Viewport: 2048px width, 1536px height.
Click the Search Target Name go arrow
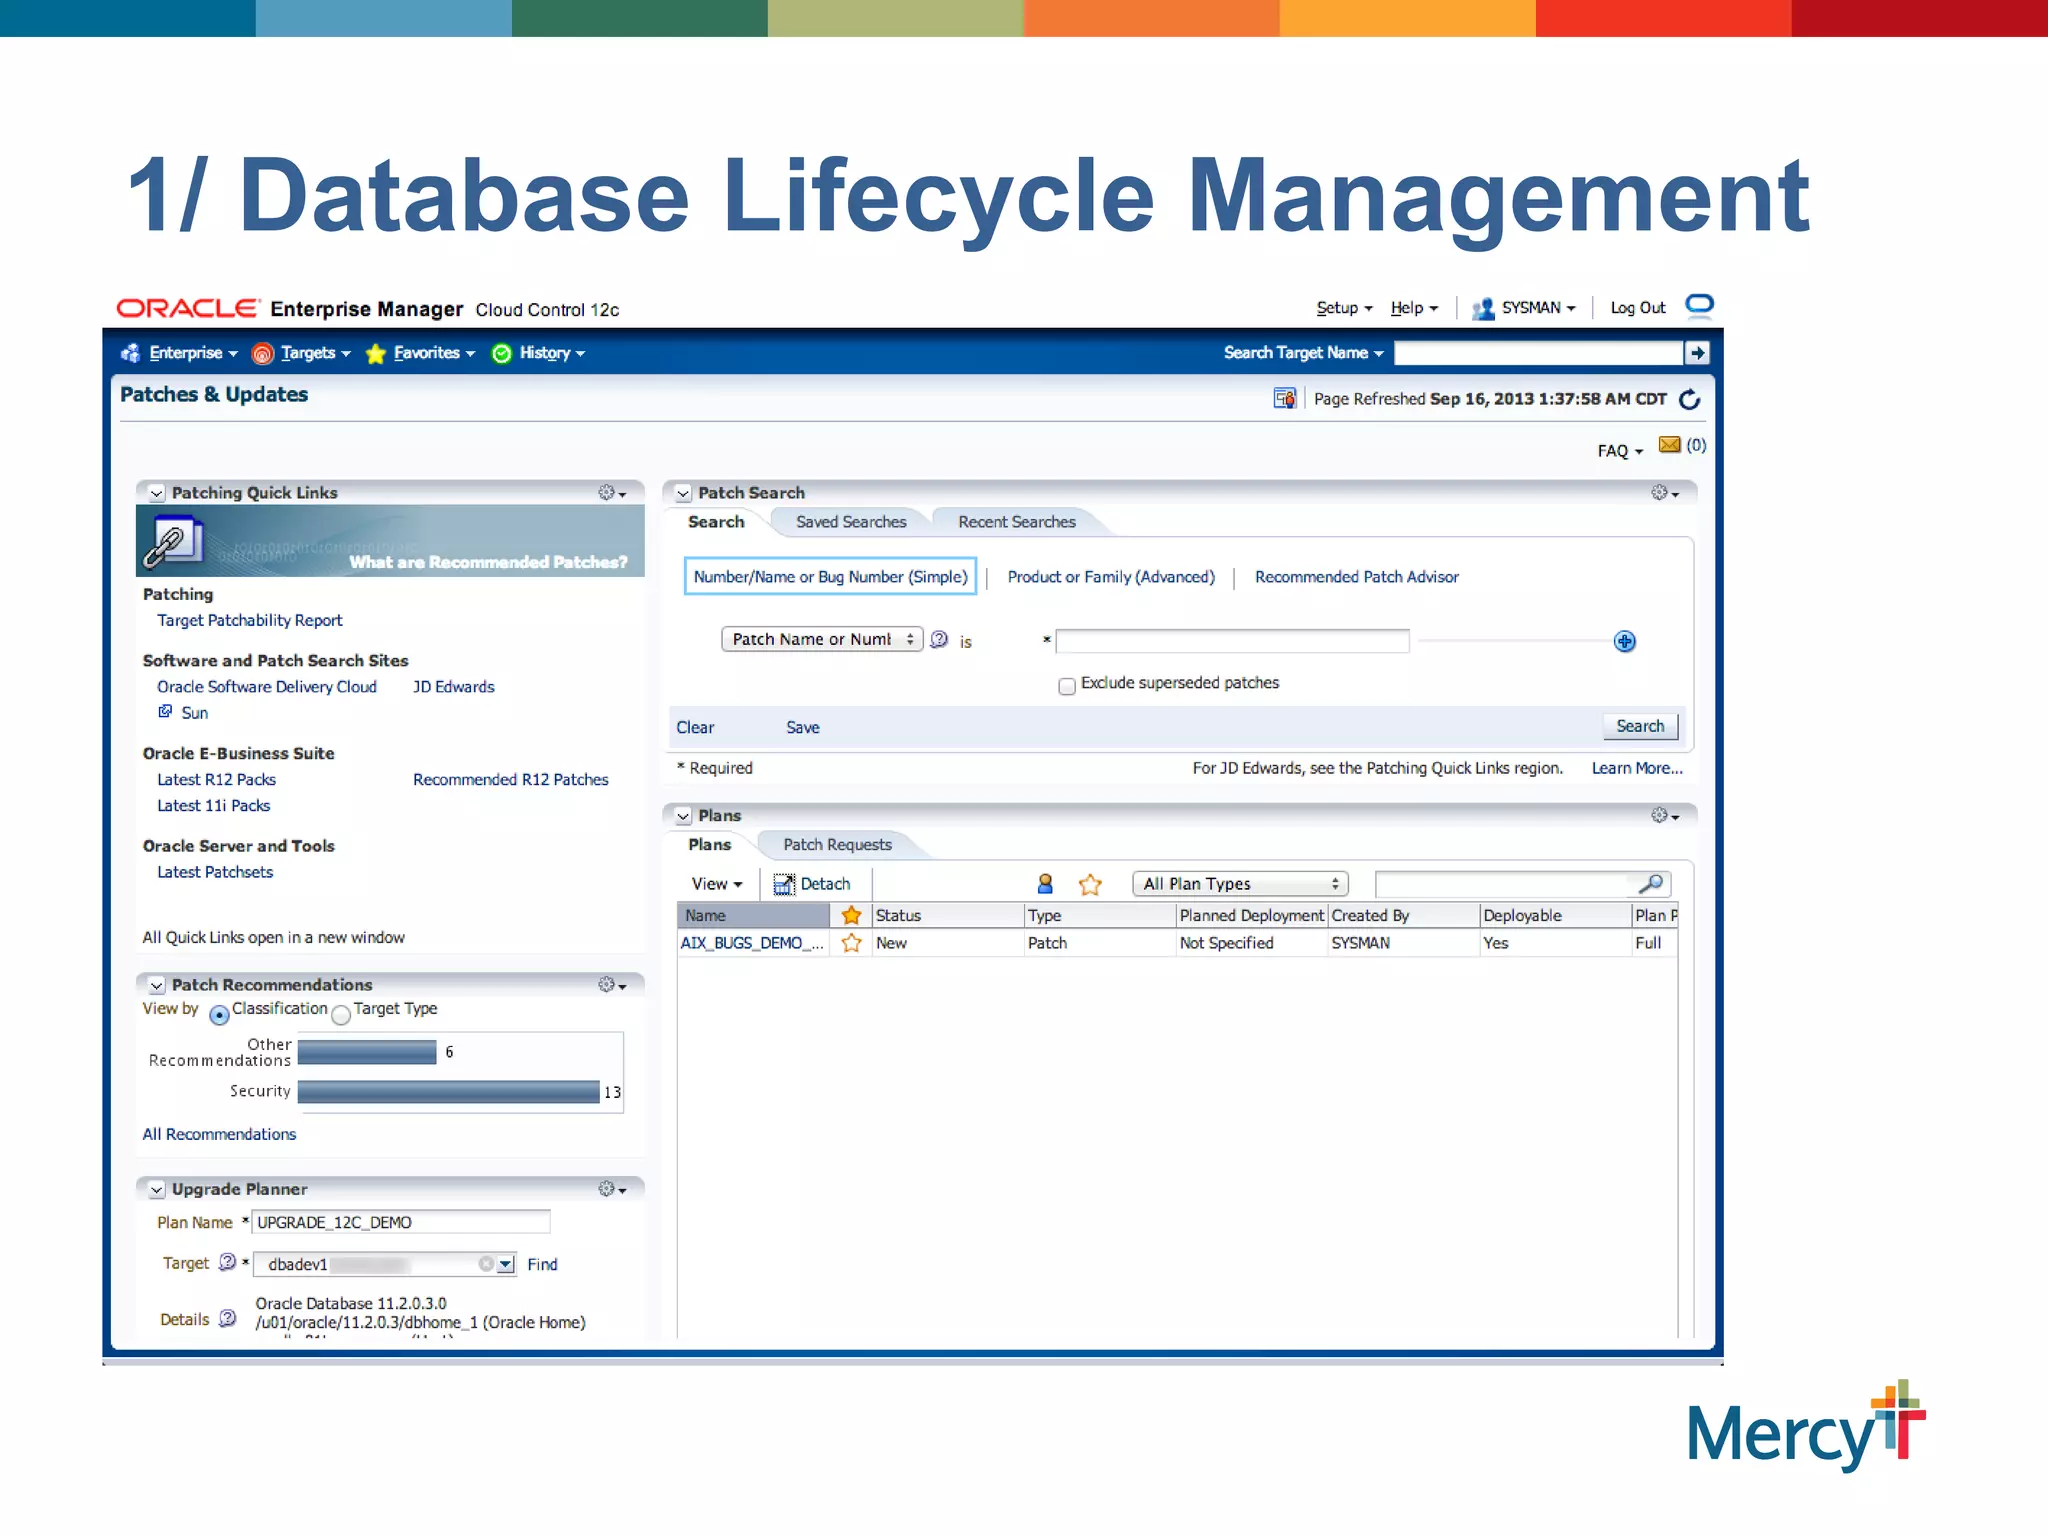click(1697, 353)
